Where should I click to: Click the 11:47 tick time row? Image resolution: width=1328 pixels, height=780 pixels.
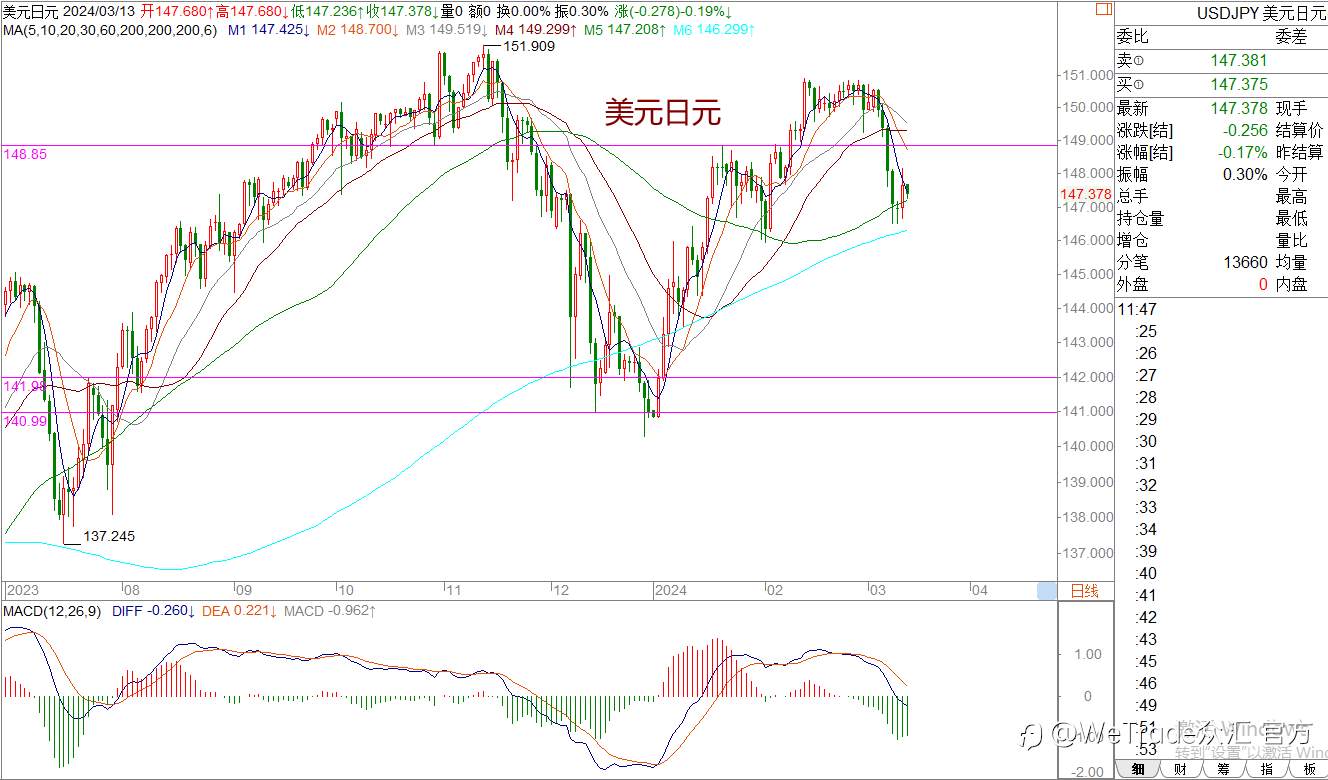[1137, 309]
